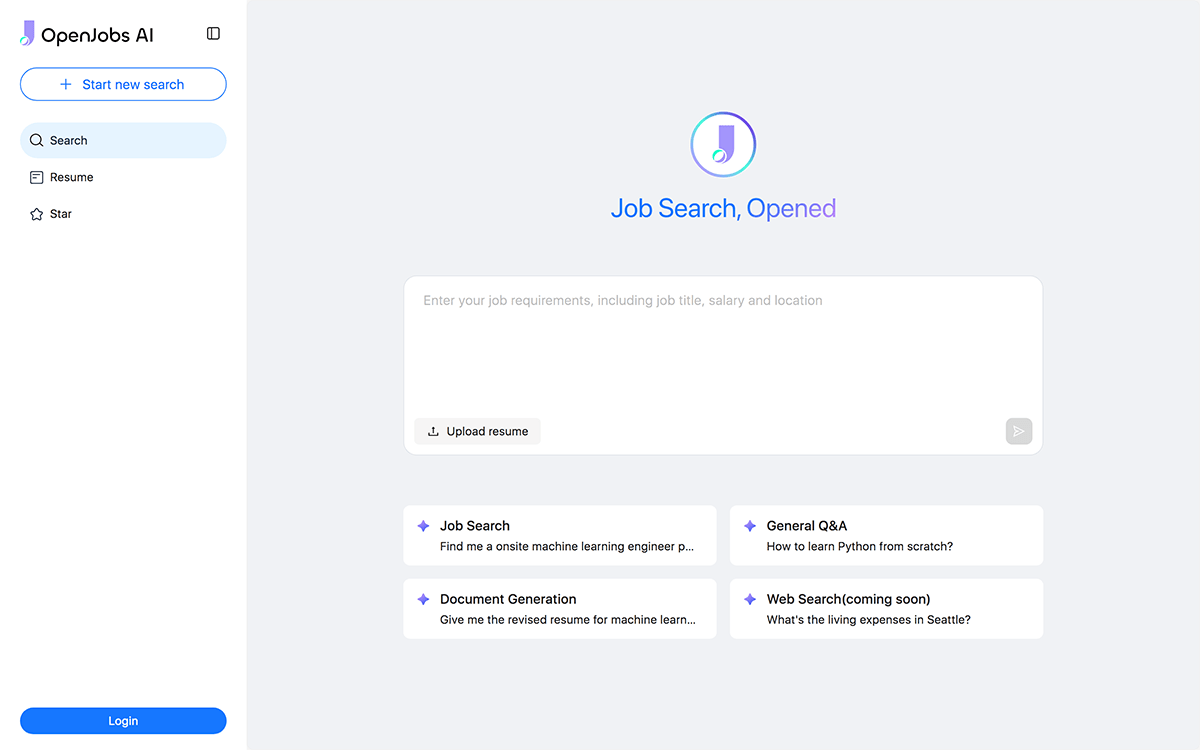
Task: Open the Job Search suggestion card
Action: [559, 535]
